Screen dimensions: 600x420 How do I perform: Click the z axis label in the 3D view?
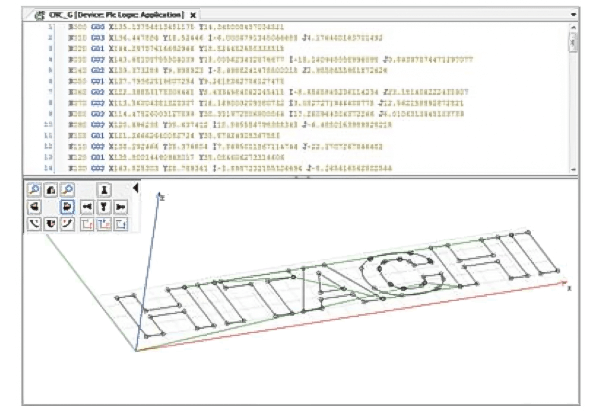tap(163, 198)
